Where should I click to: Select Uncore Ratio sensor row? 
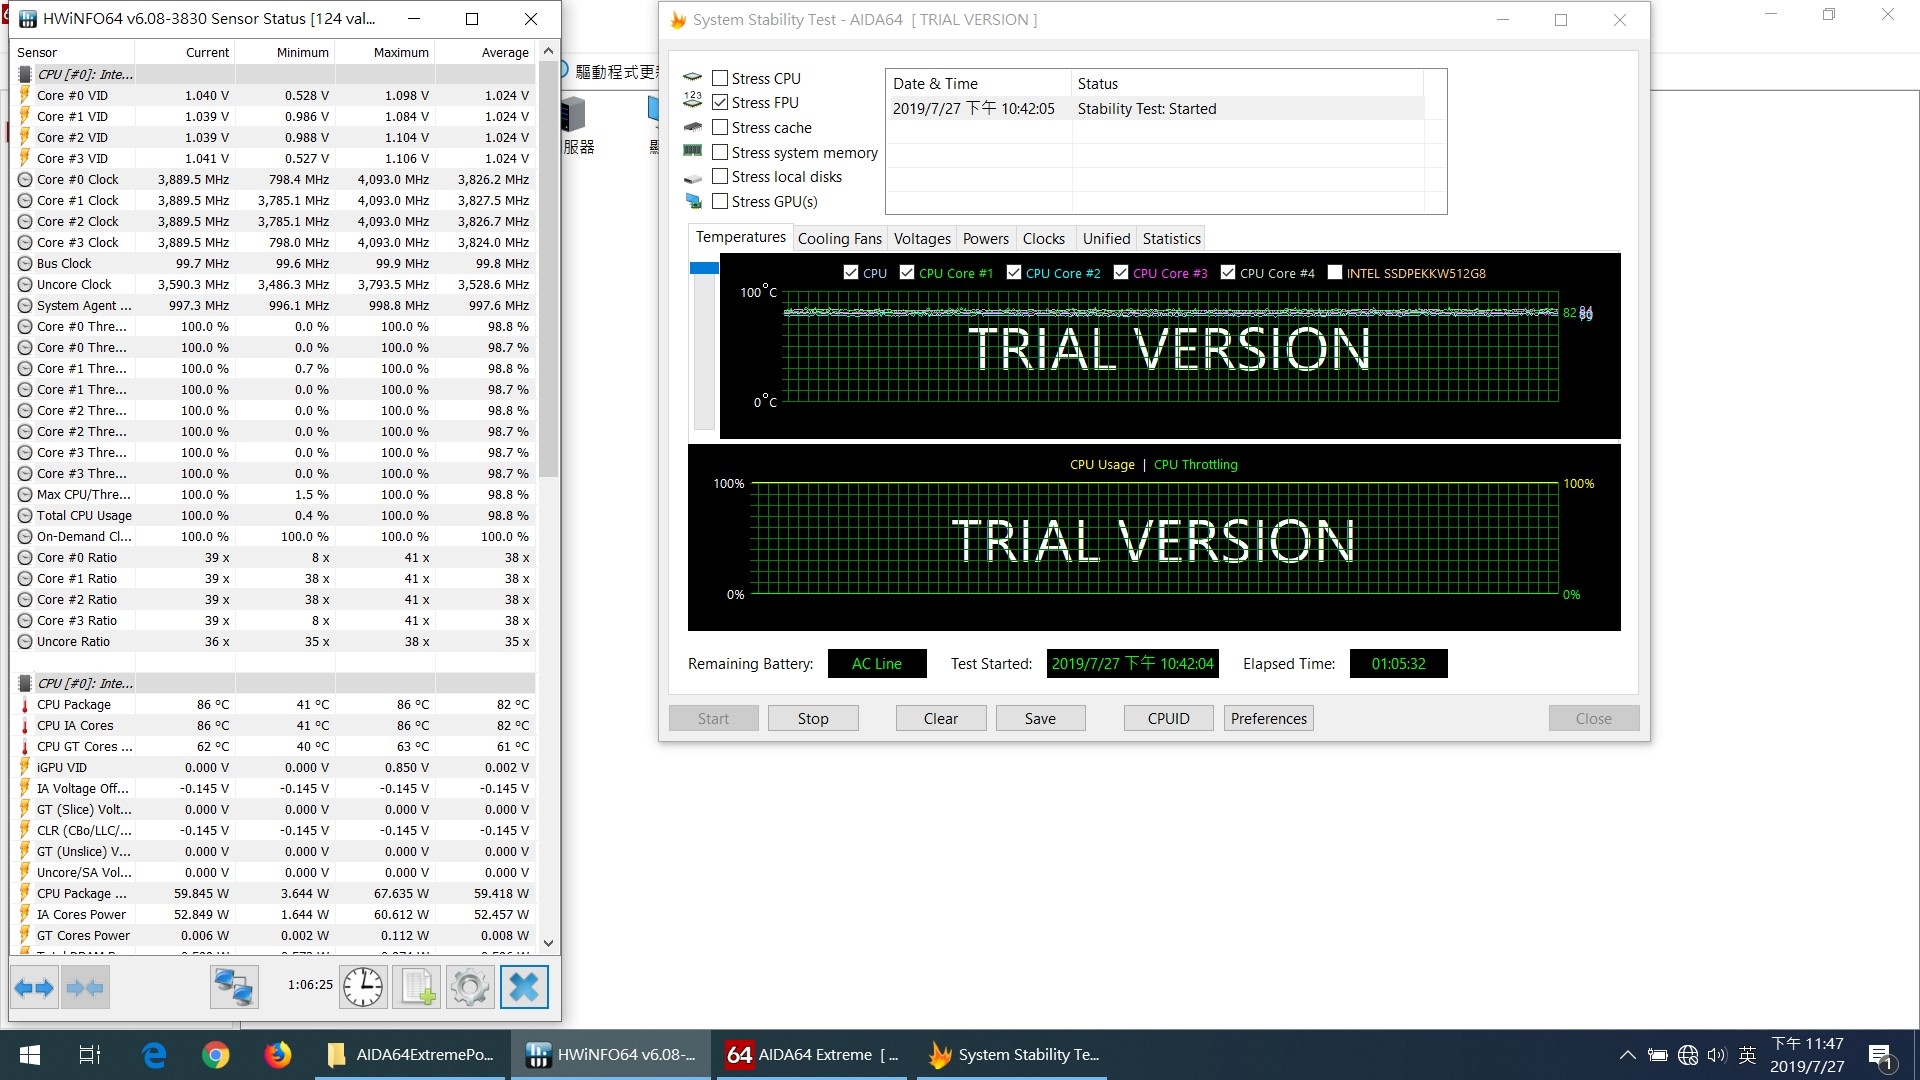coord(273,642)
